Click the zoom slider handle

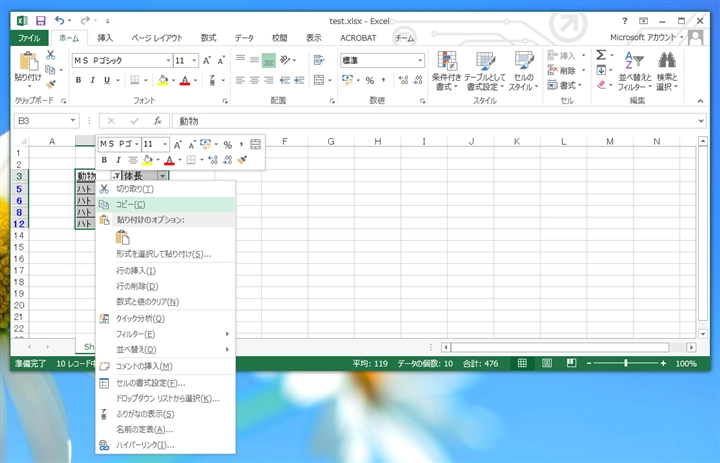(625, 363)
